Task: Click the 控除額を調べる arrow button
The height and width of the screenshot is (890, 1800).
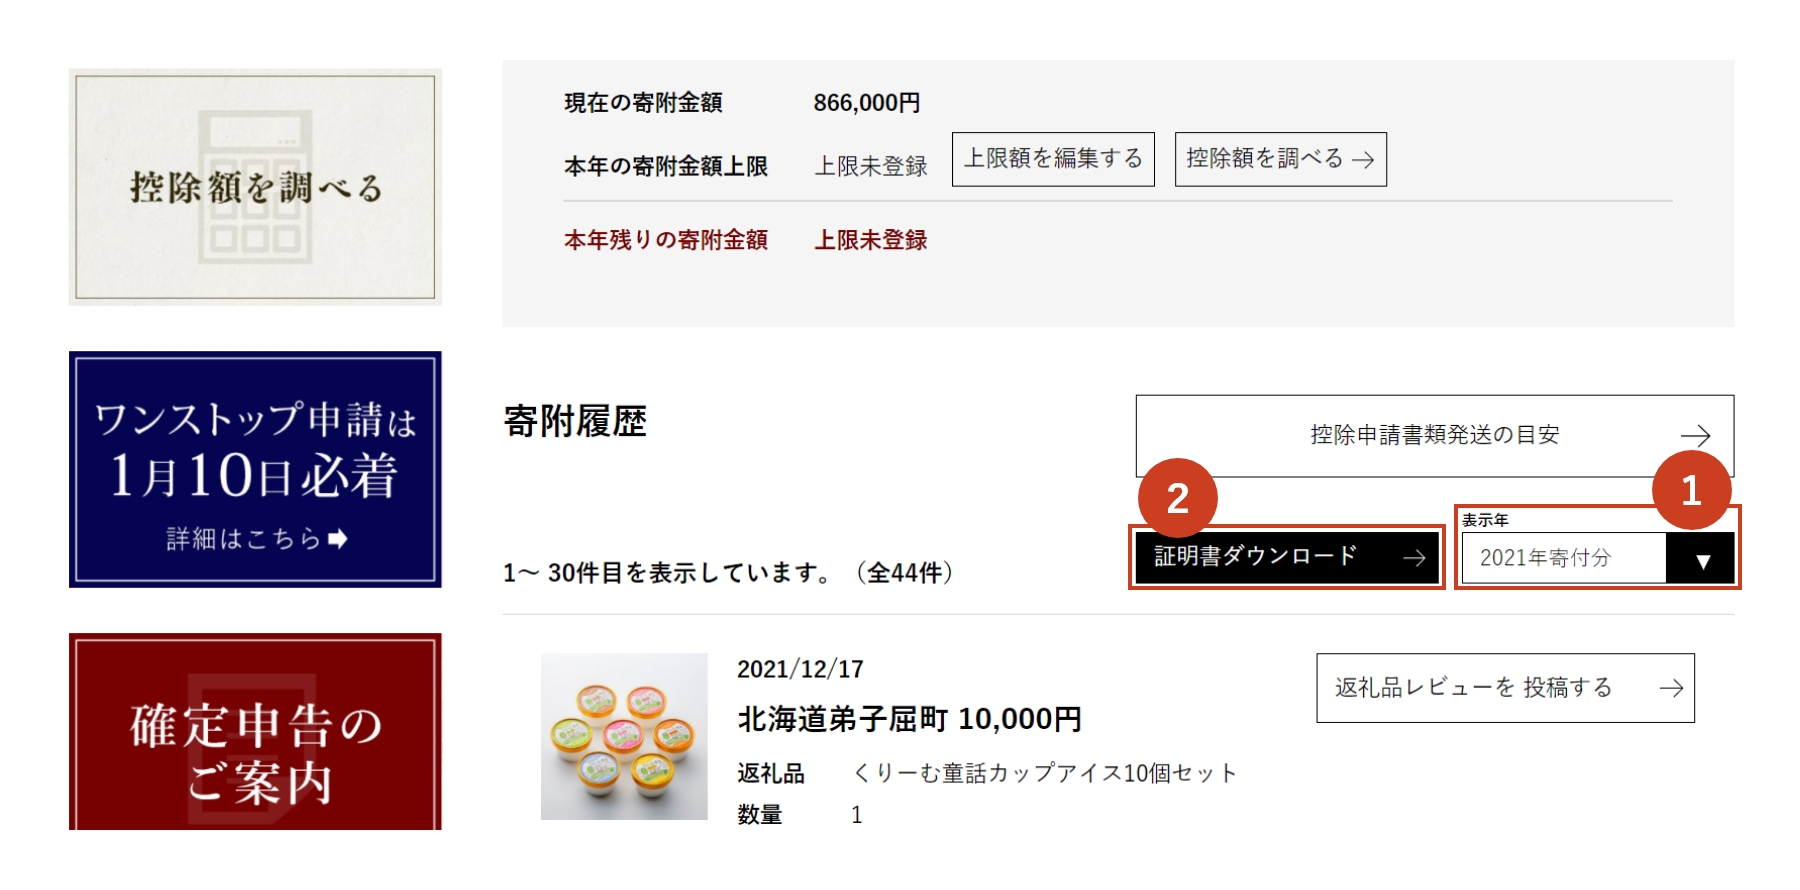Action: [1280, 159]
